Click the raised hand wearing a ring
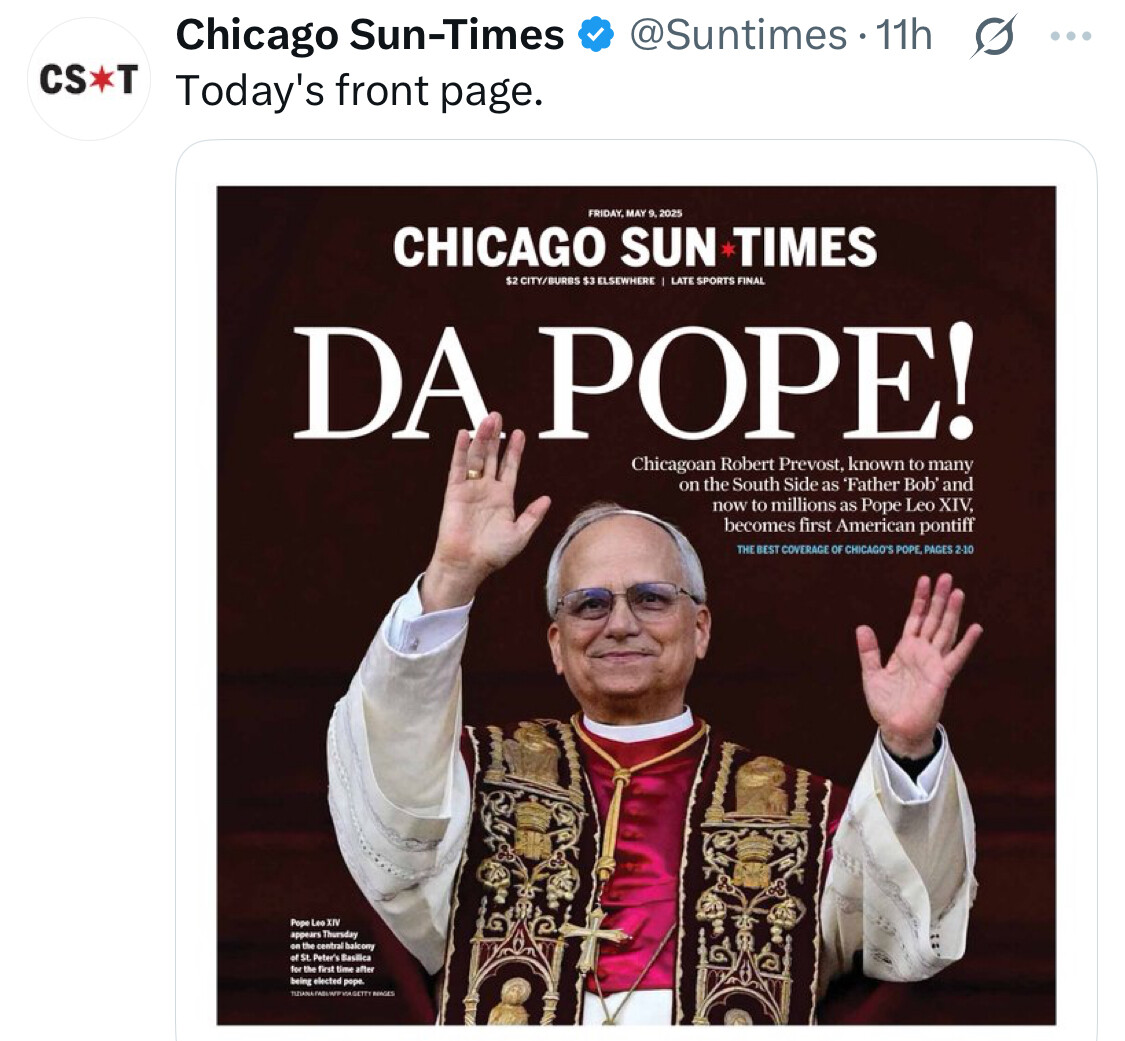Screen dimensions: 1125x1041 [483, 497]
